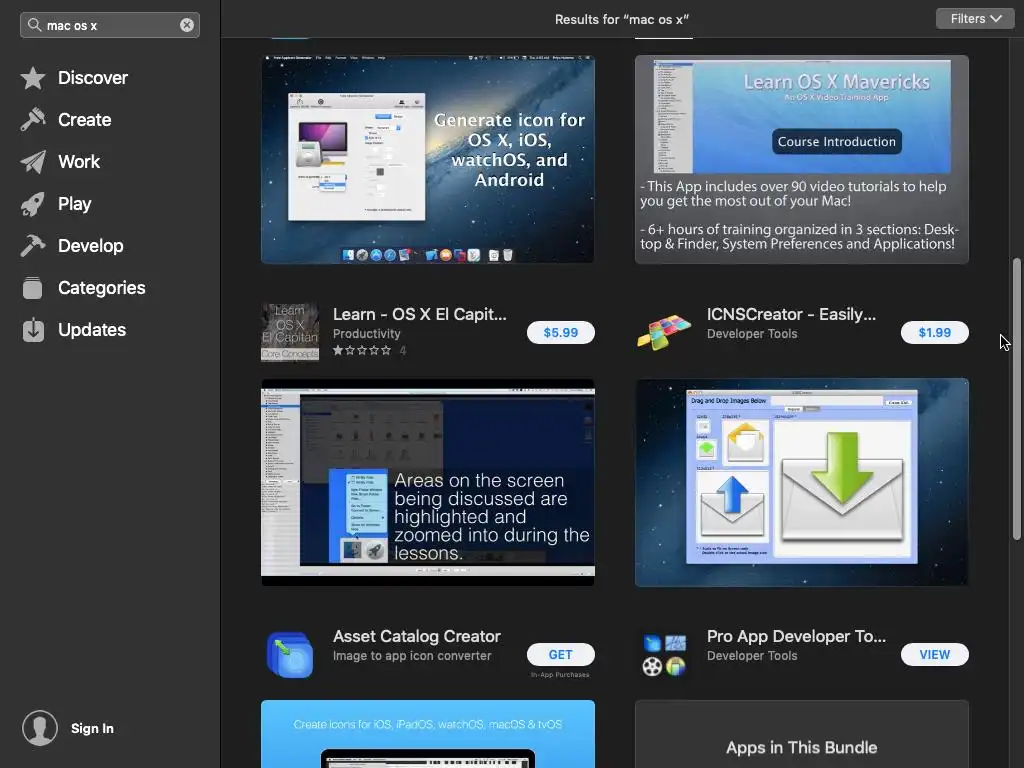Focus the mac os x search field

click(x=110, y=25)
